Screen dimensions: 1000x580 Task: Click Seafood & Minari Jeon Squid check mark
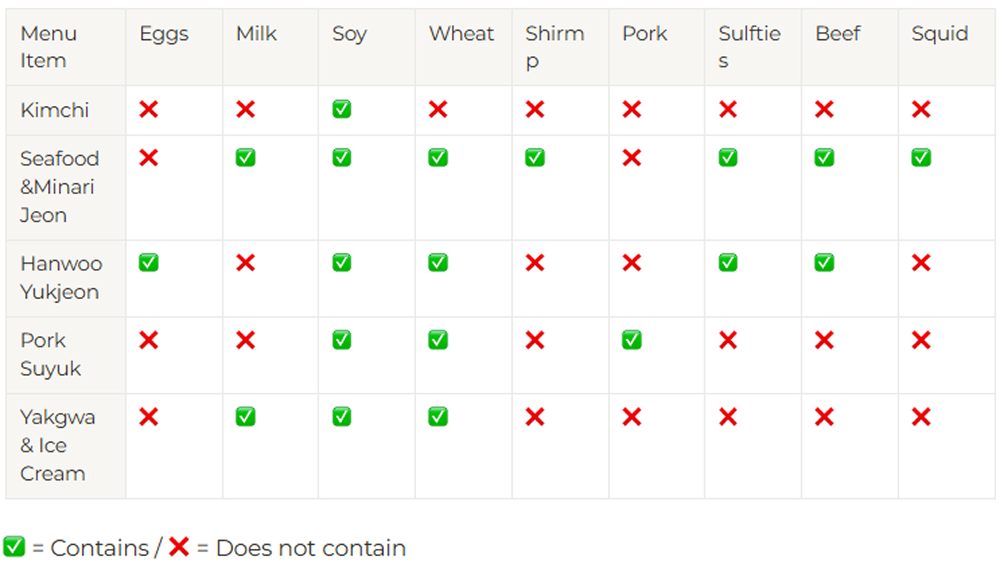tap(921, 158)
